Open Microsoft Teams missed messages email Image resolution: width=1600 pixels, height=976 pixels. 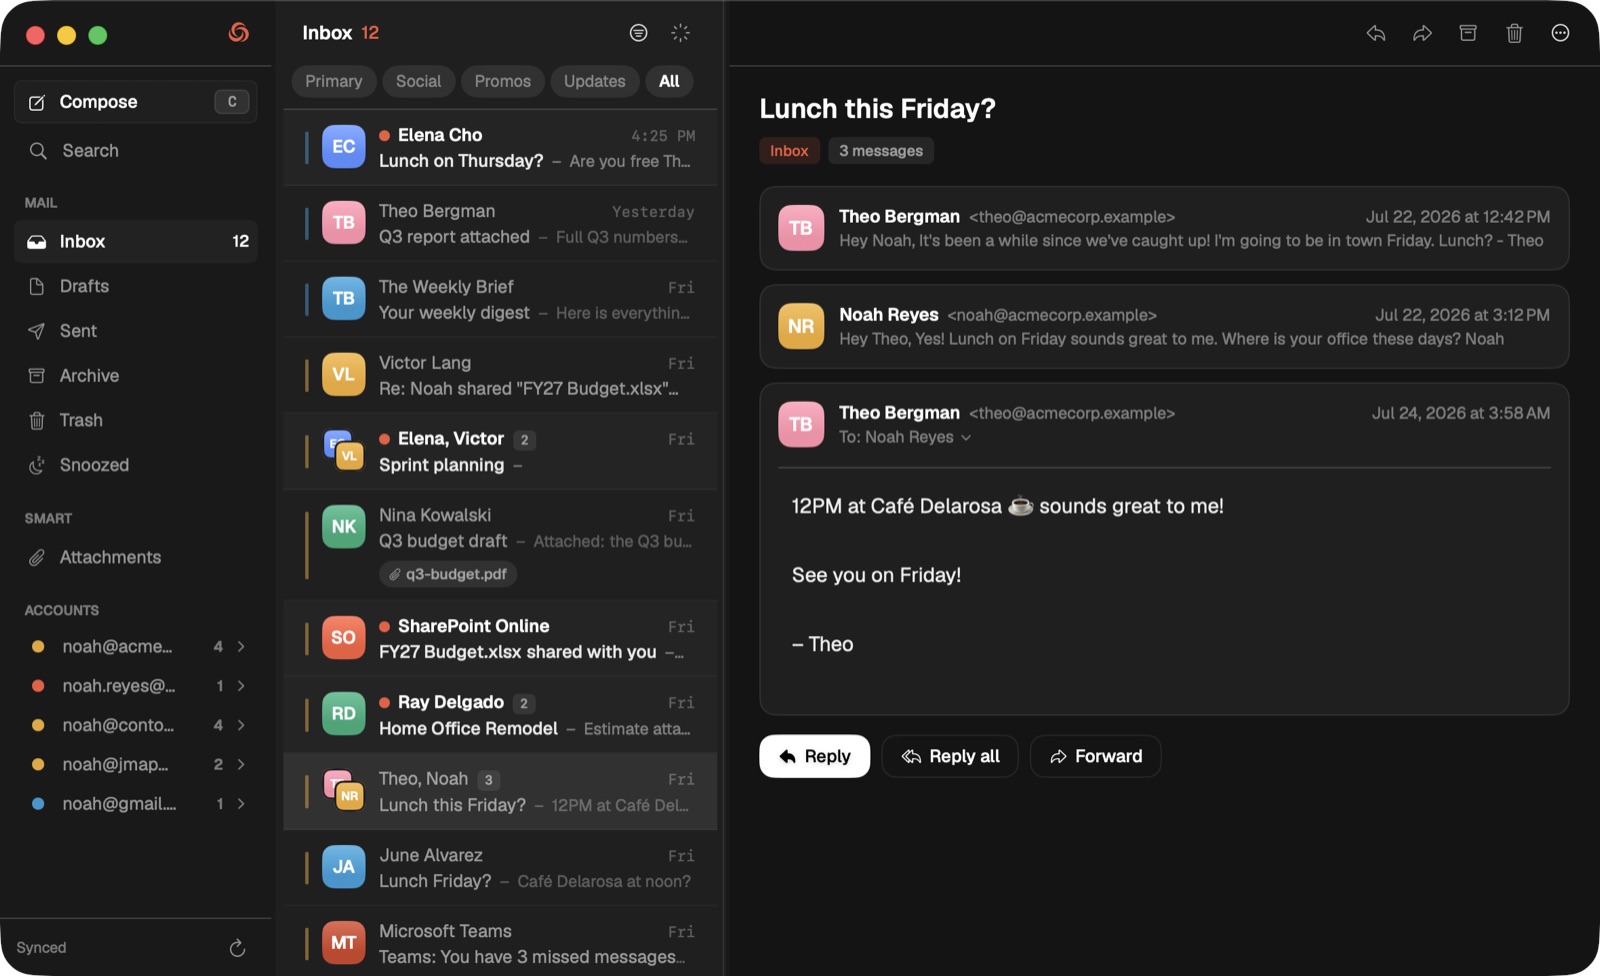point(501,942)
